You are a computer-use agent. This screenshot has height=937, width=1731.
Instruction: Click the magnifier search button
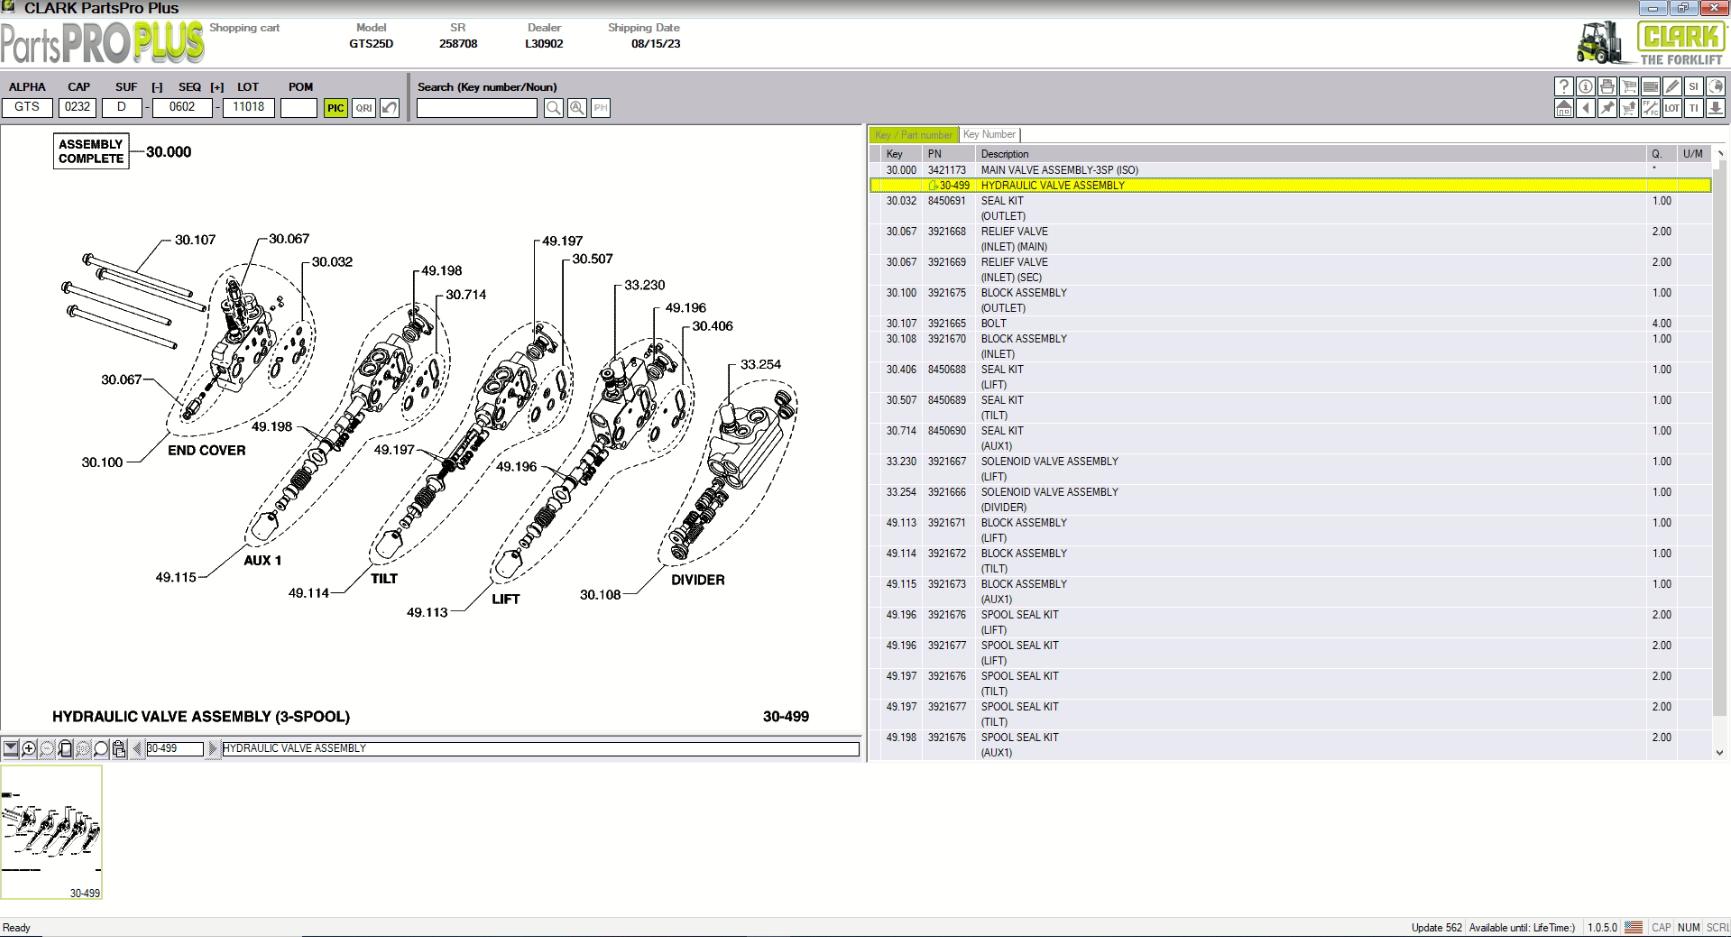tap(553, 108)
